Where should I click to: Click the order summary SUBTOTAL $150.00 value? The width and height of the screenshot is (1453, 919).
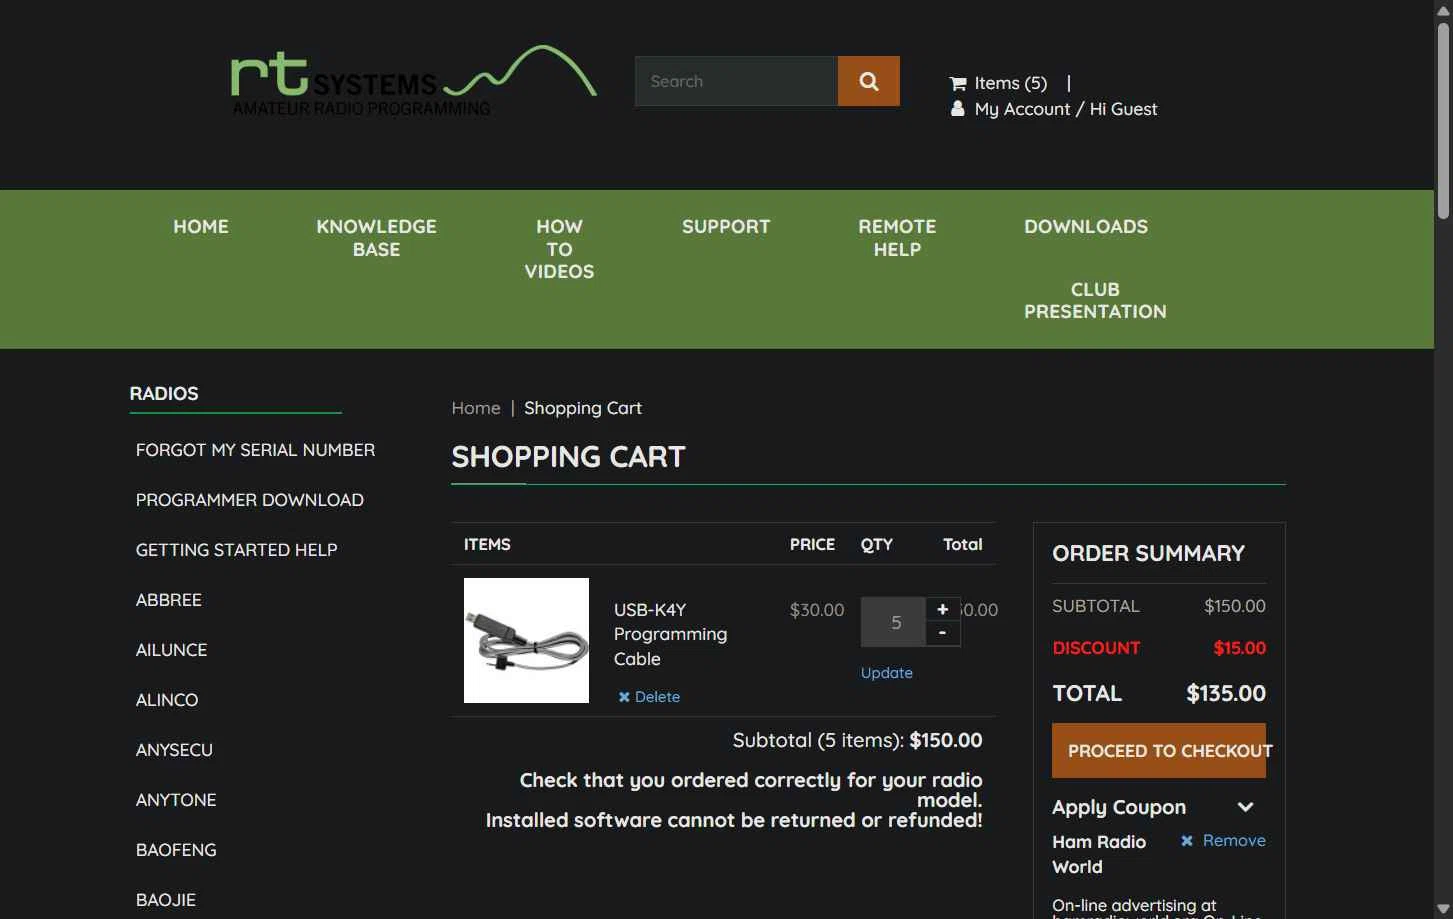(x=1235, y=606)
